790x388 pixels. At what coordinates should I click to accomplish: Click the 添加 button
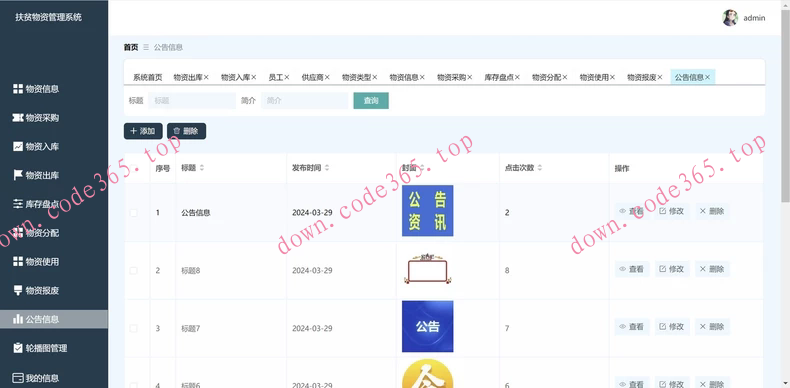(143, 131)
